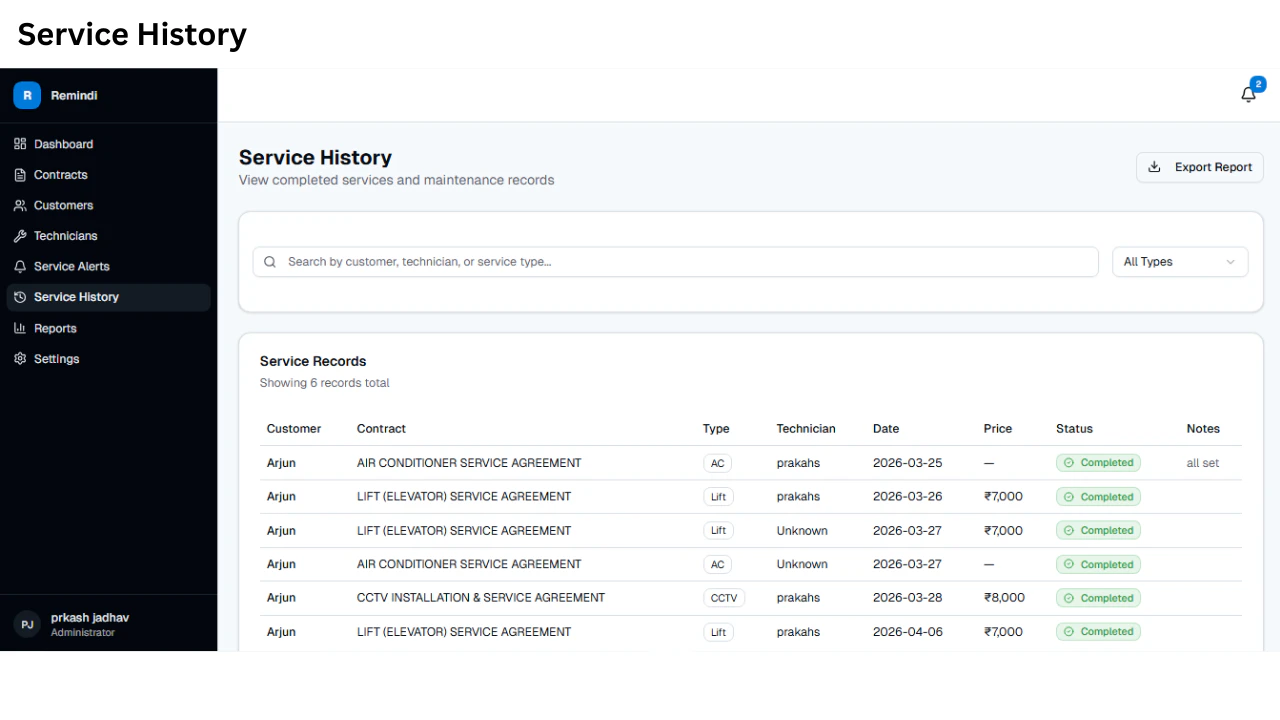
Task: Select Service Alerts menu item
Action: coord(109,266)
